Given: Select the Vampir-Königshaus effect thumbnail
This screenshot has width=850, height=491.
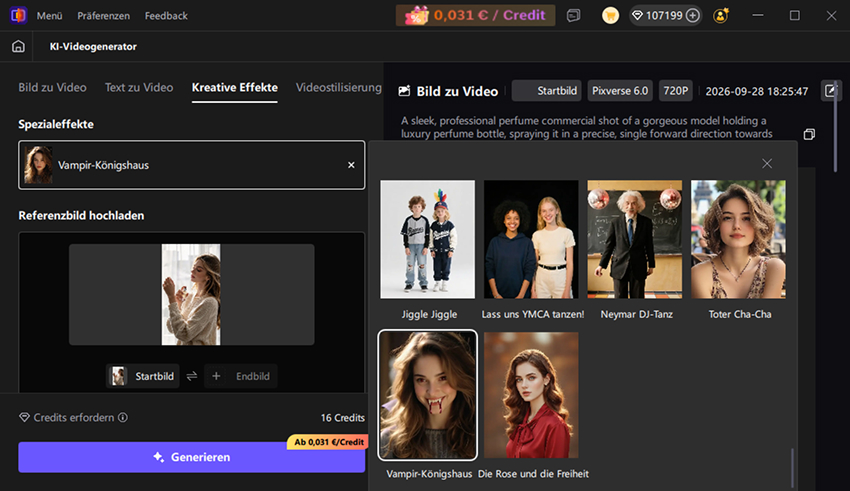Looking at the screenshot, I should click(428, 395).
